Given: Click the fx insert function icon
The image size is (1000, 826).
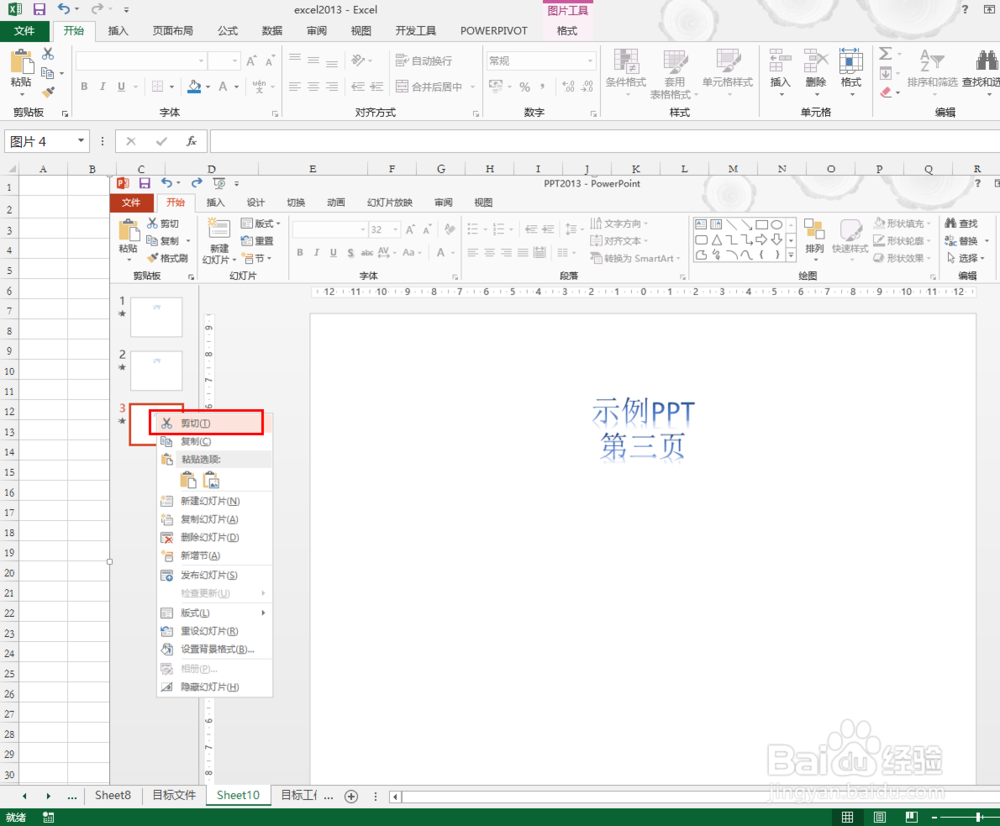Looking at the screenshot, I should (191, 141).
